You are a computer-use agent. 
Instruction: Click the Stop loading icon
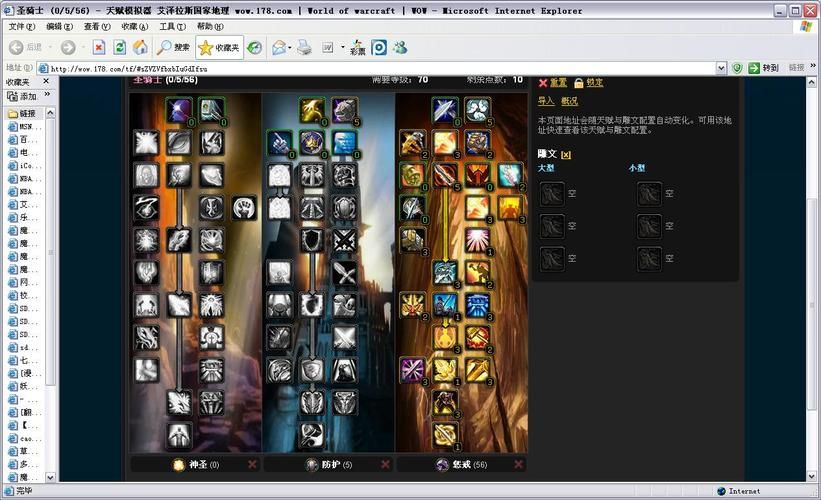98,47
